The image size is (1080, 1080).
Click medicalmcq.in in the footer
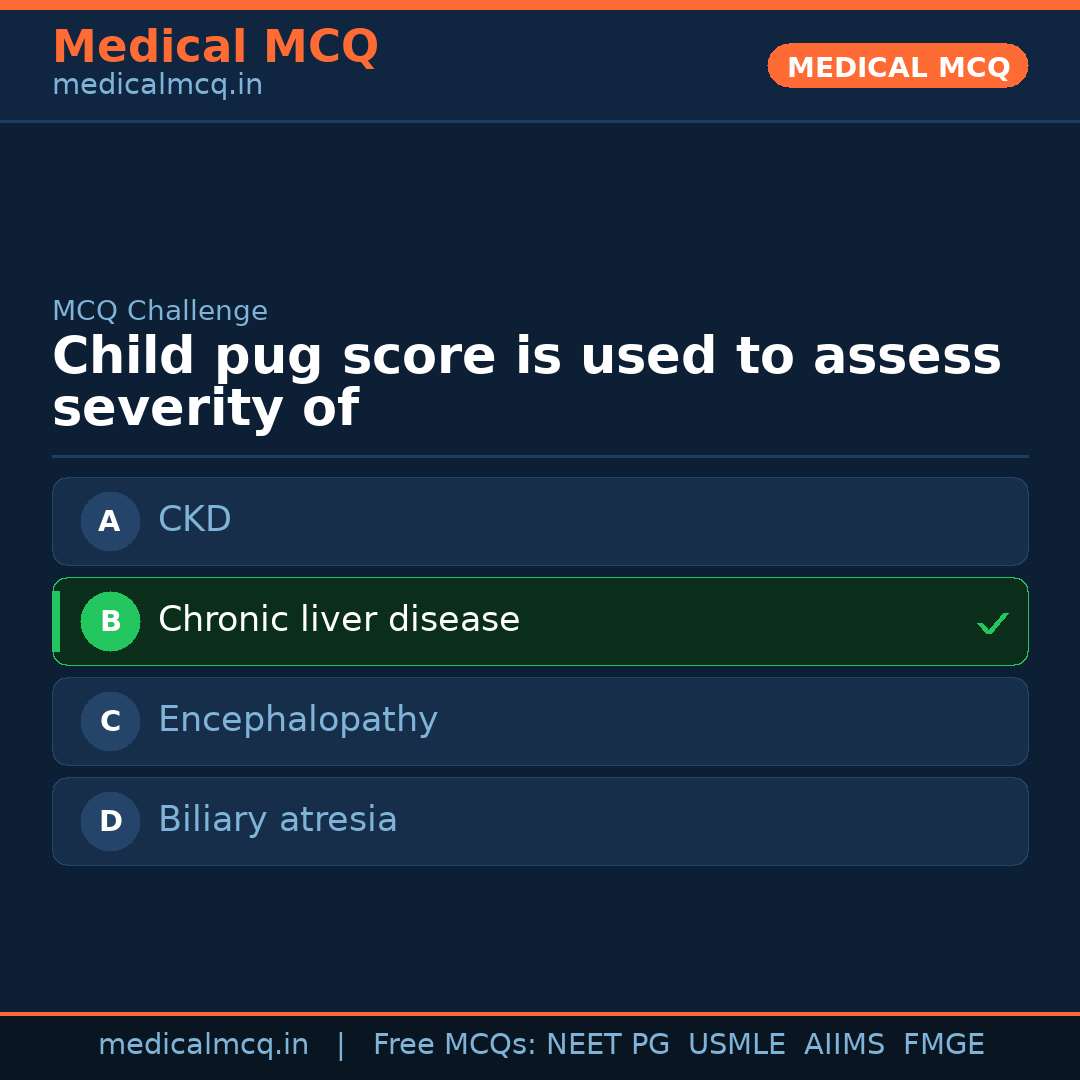(x=204, y=1043)
